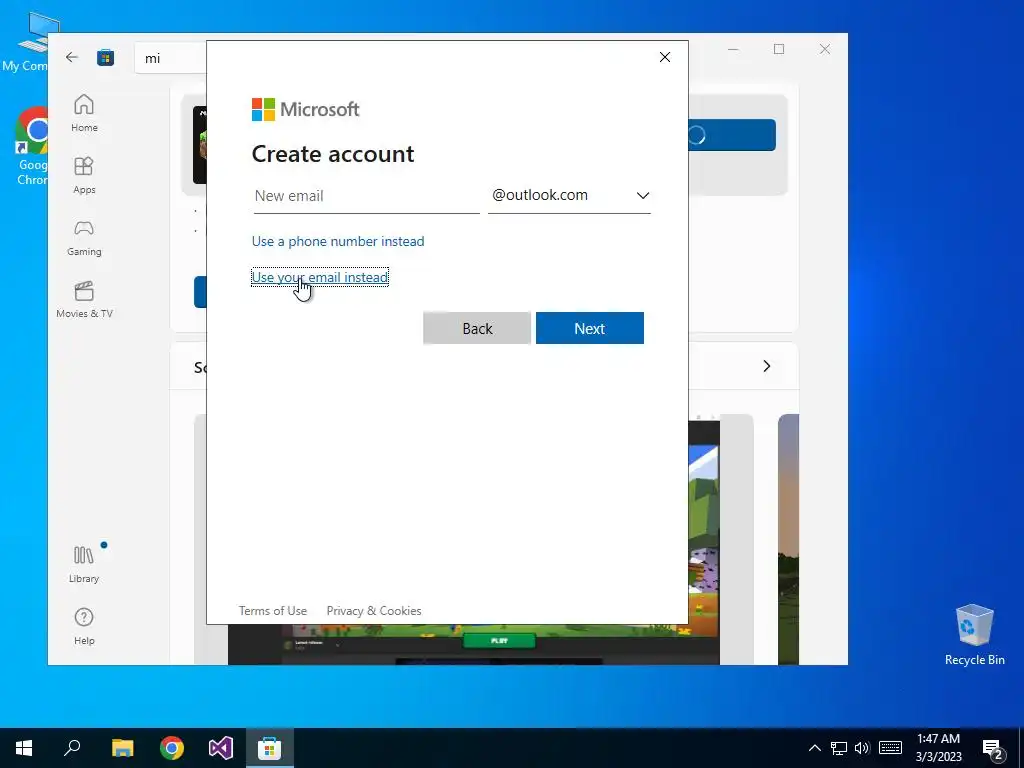Select the Google Chrome desktop shortcut
The image size is (1024, 768).
click(31, 146)
